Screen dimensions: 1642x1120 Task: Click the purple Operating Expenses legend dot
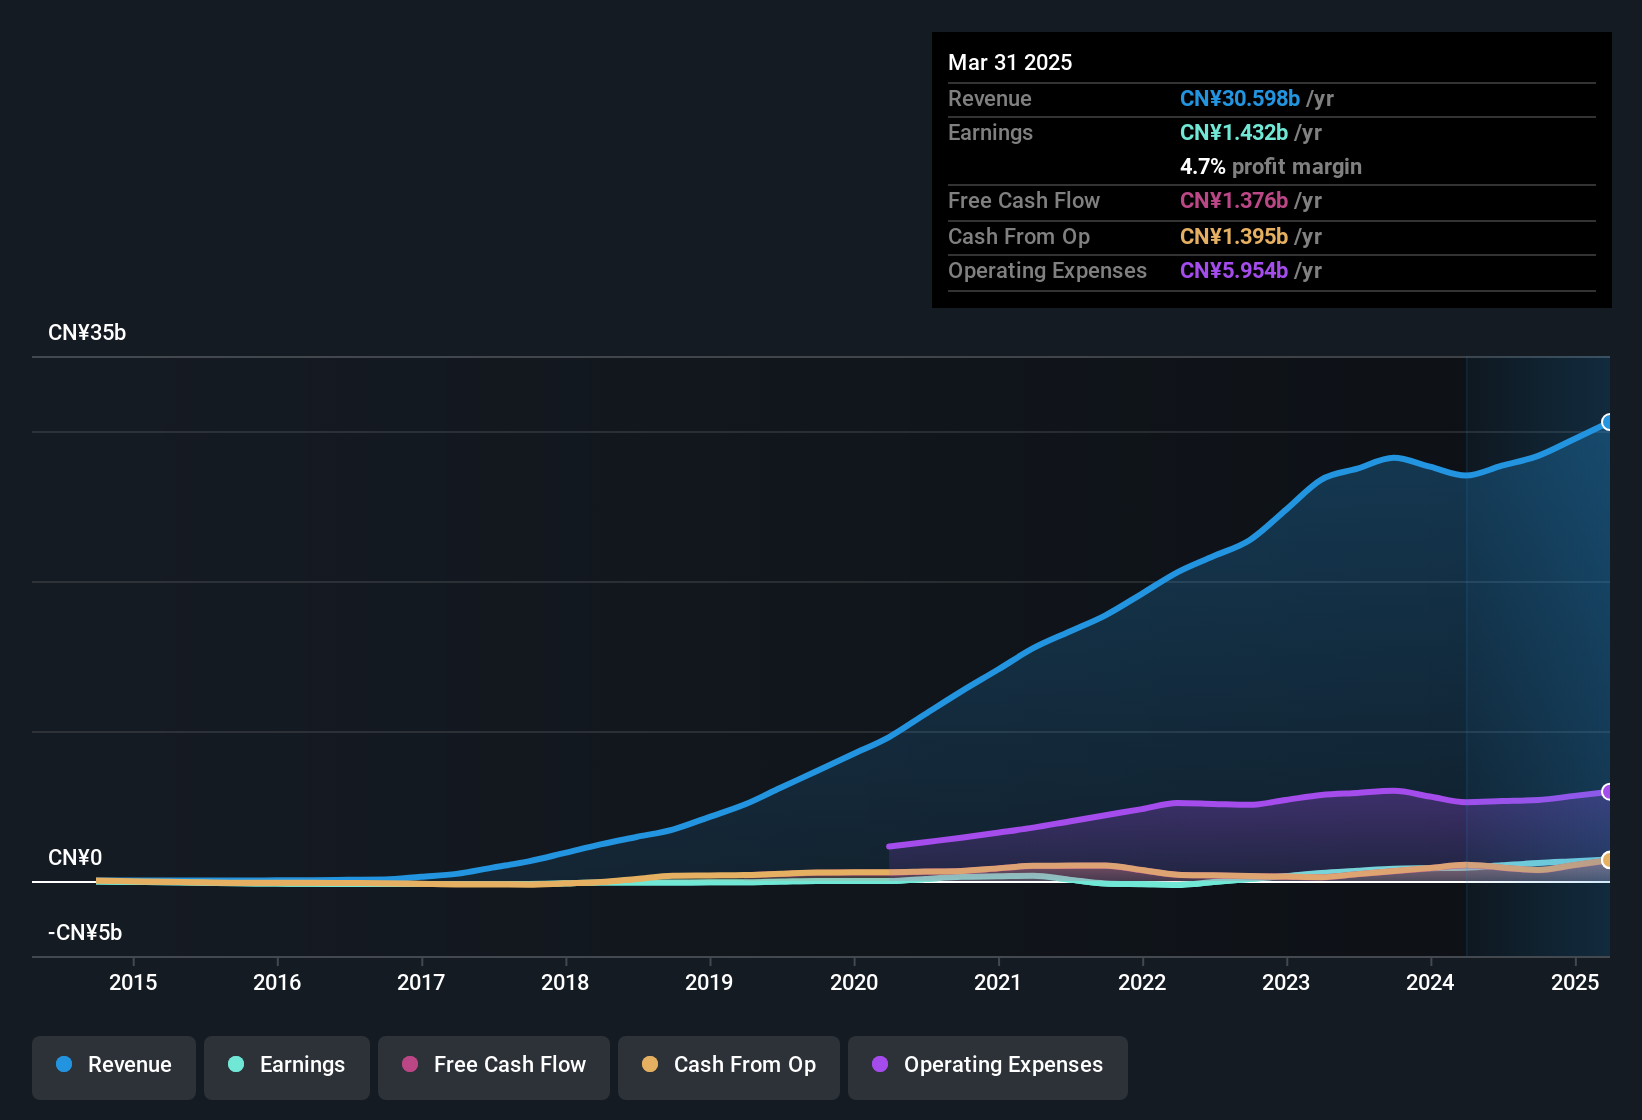pos(878,1065)
